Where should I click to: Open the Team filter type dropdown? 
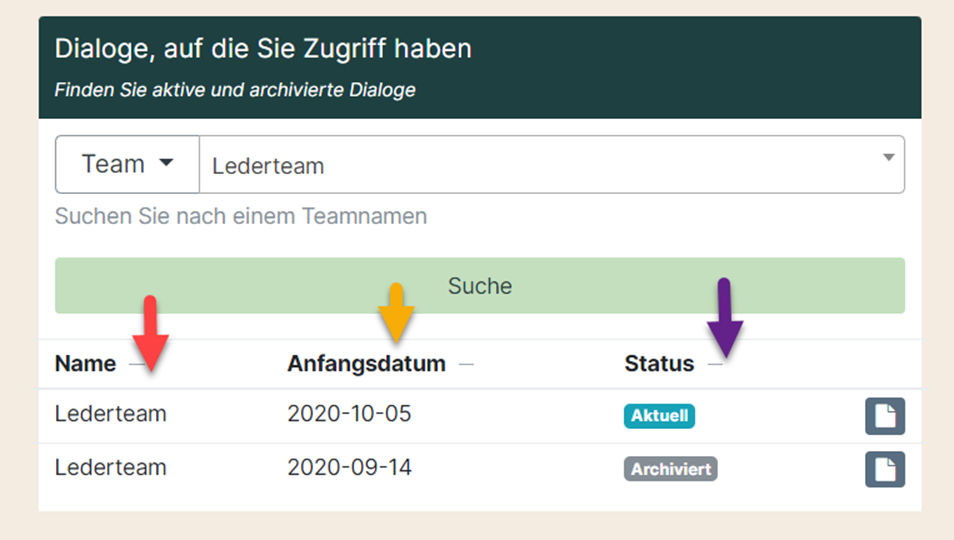pos(127,164)
